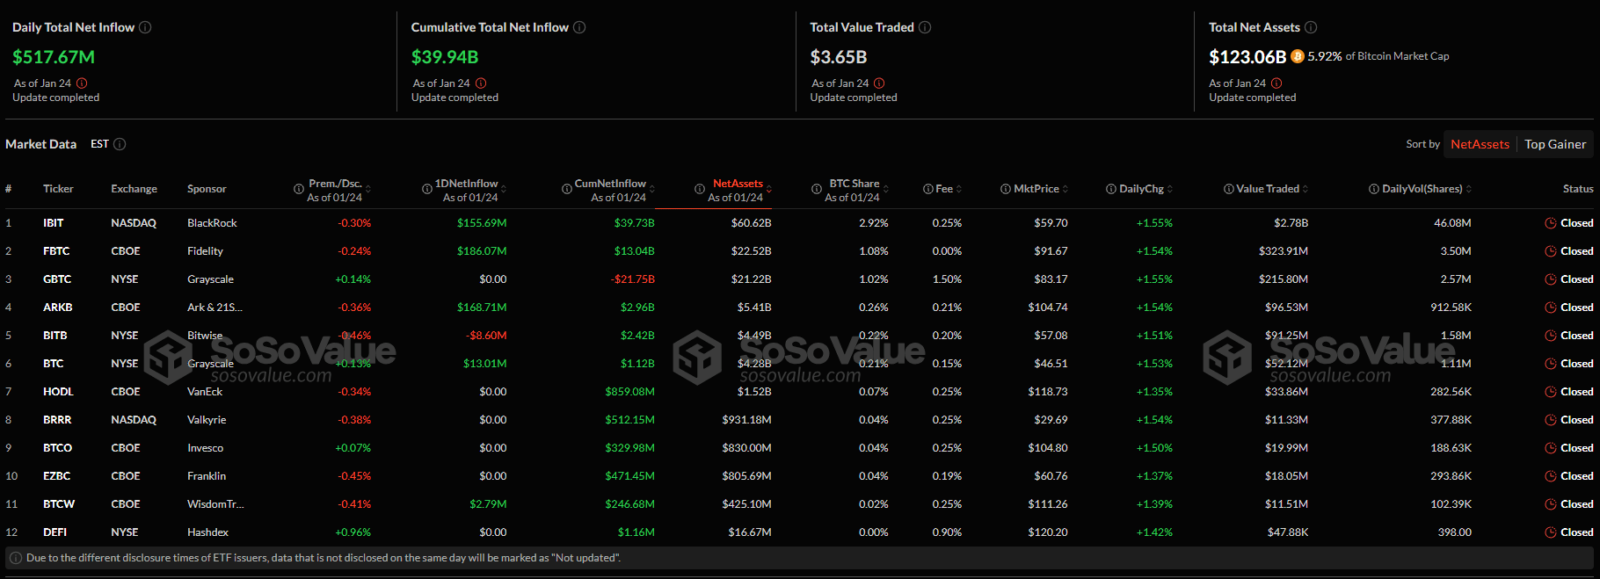Click info icon beside Total Value Traded

[925, 27]
